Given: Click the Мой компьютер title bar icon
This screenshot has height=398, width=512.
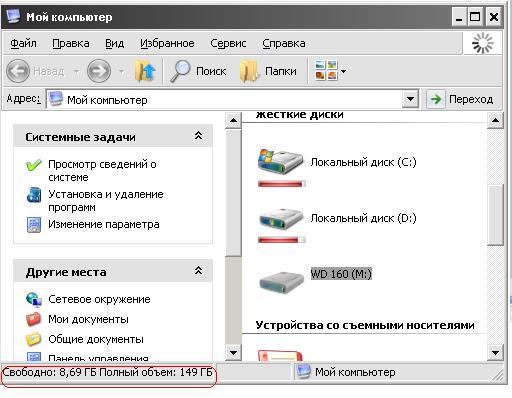Looking at the screenshot, I should [13, 16].
